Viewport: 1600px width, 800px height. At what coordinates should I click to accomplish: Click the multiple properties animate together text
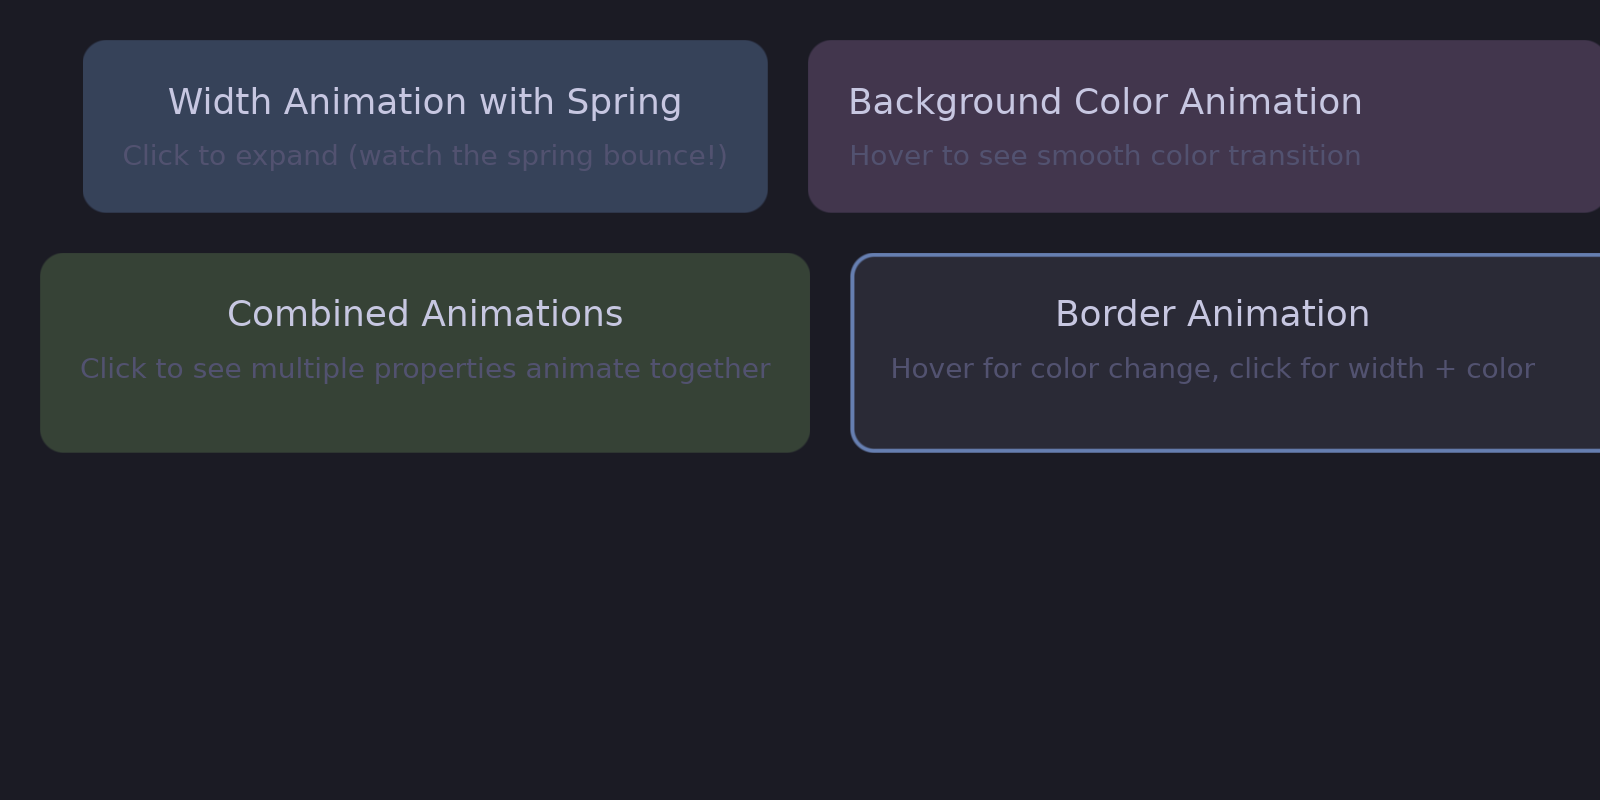pos(425,368)
